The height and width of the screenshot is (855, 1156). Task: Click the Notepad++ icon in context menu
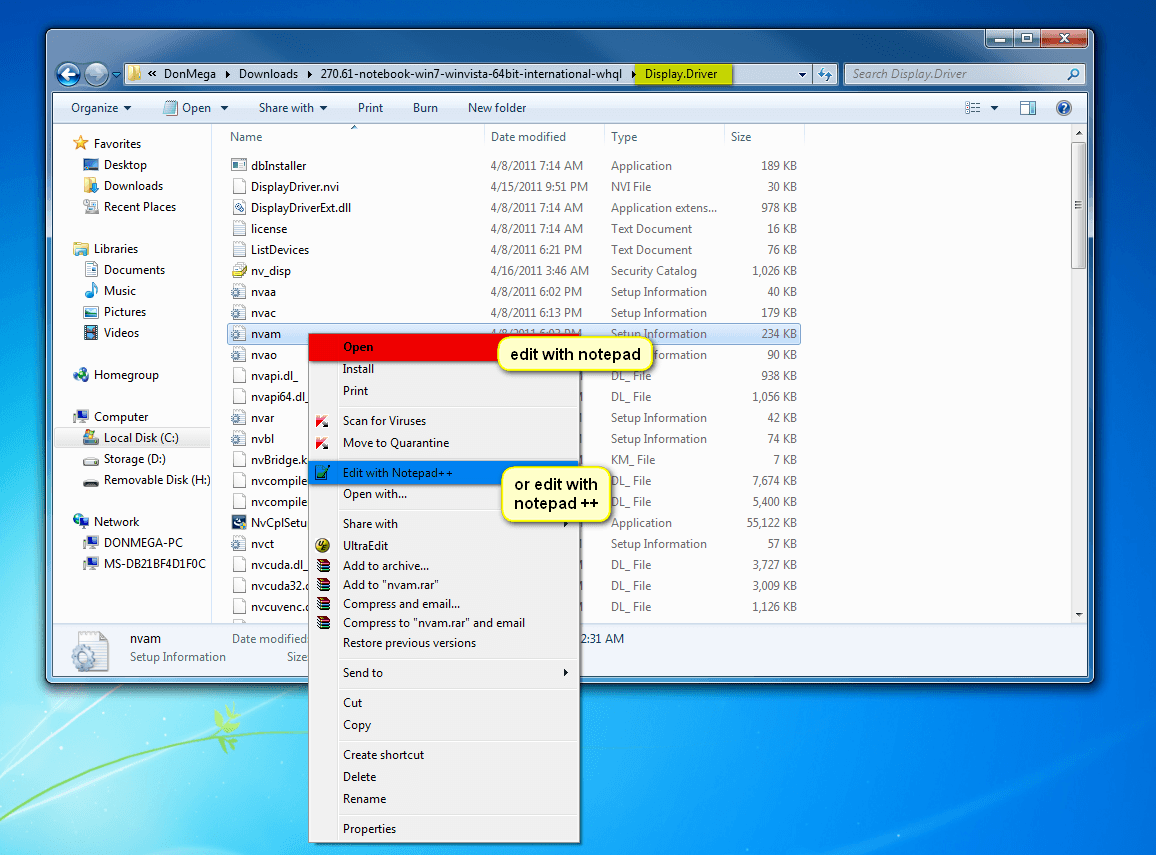(x=322, y=472)
